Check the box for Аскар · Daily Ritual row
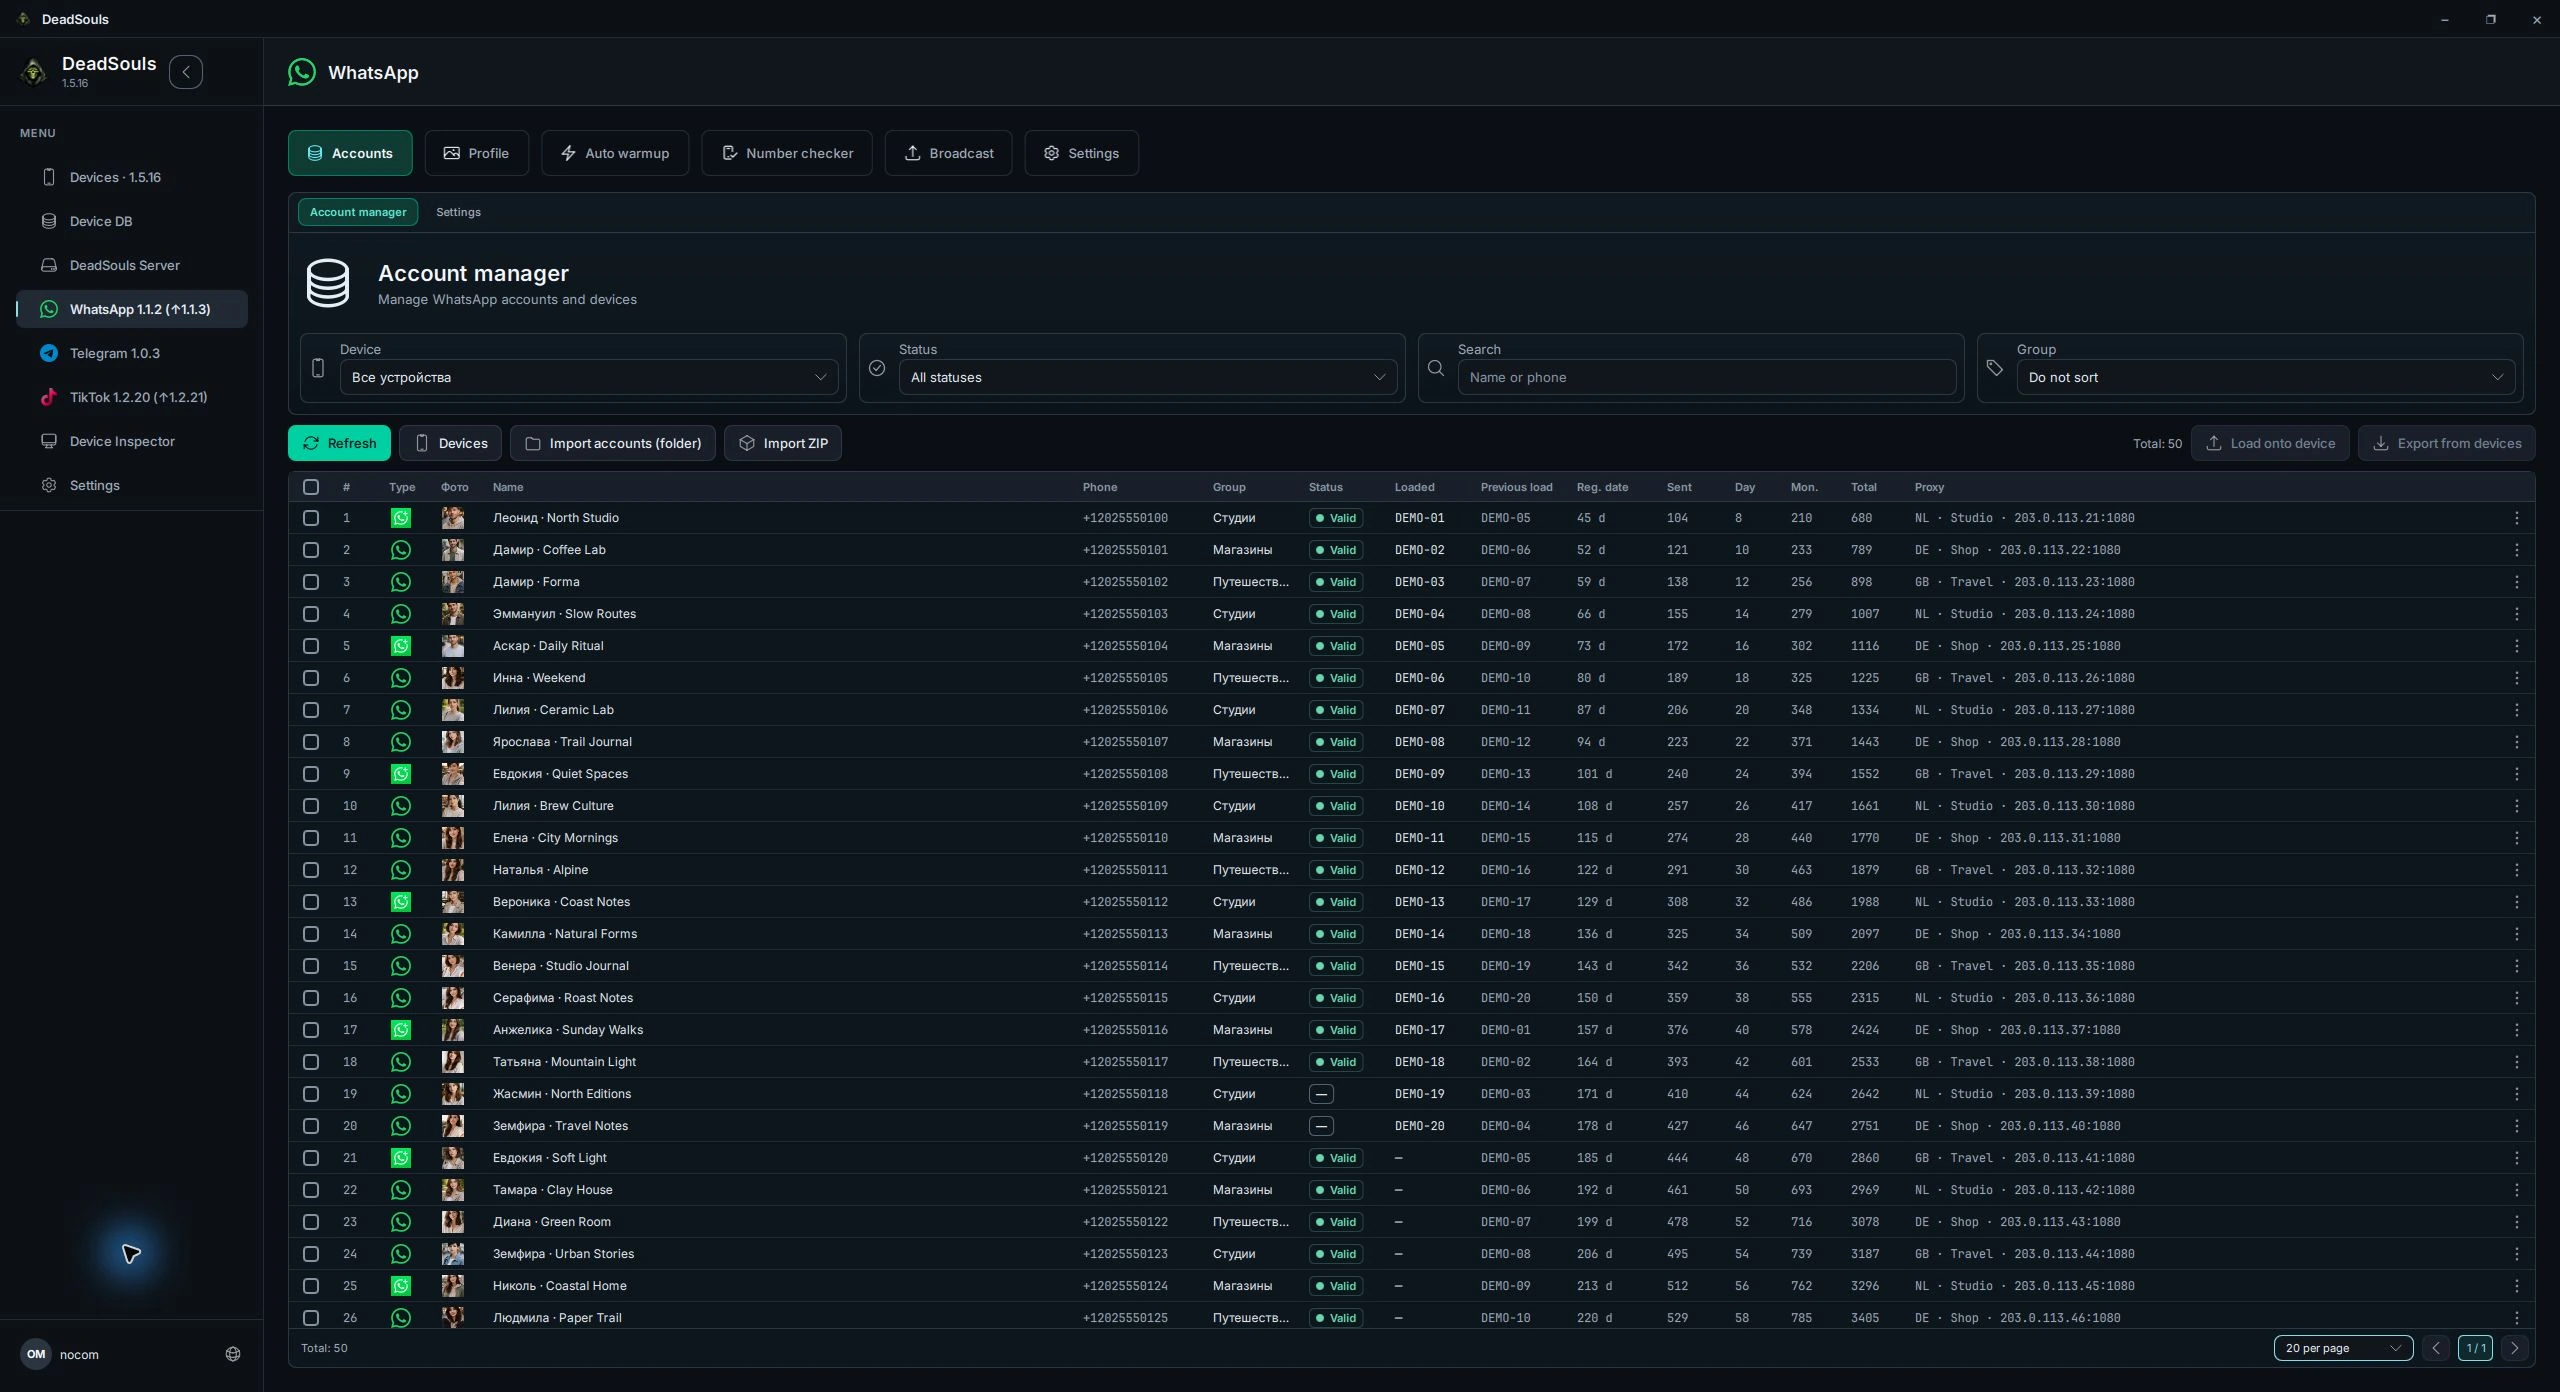2560x1392 pixels. (311, 646)
